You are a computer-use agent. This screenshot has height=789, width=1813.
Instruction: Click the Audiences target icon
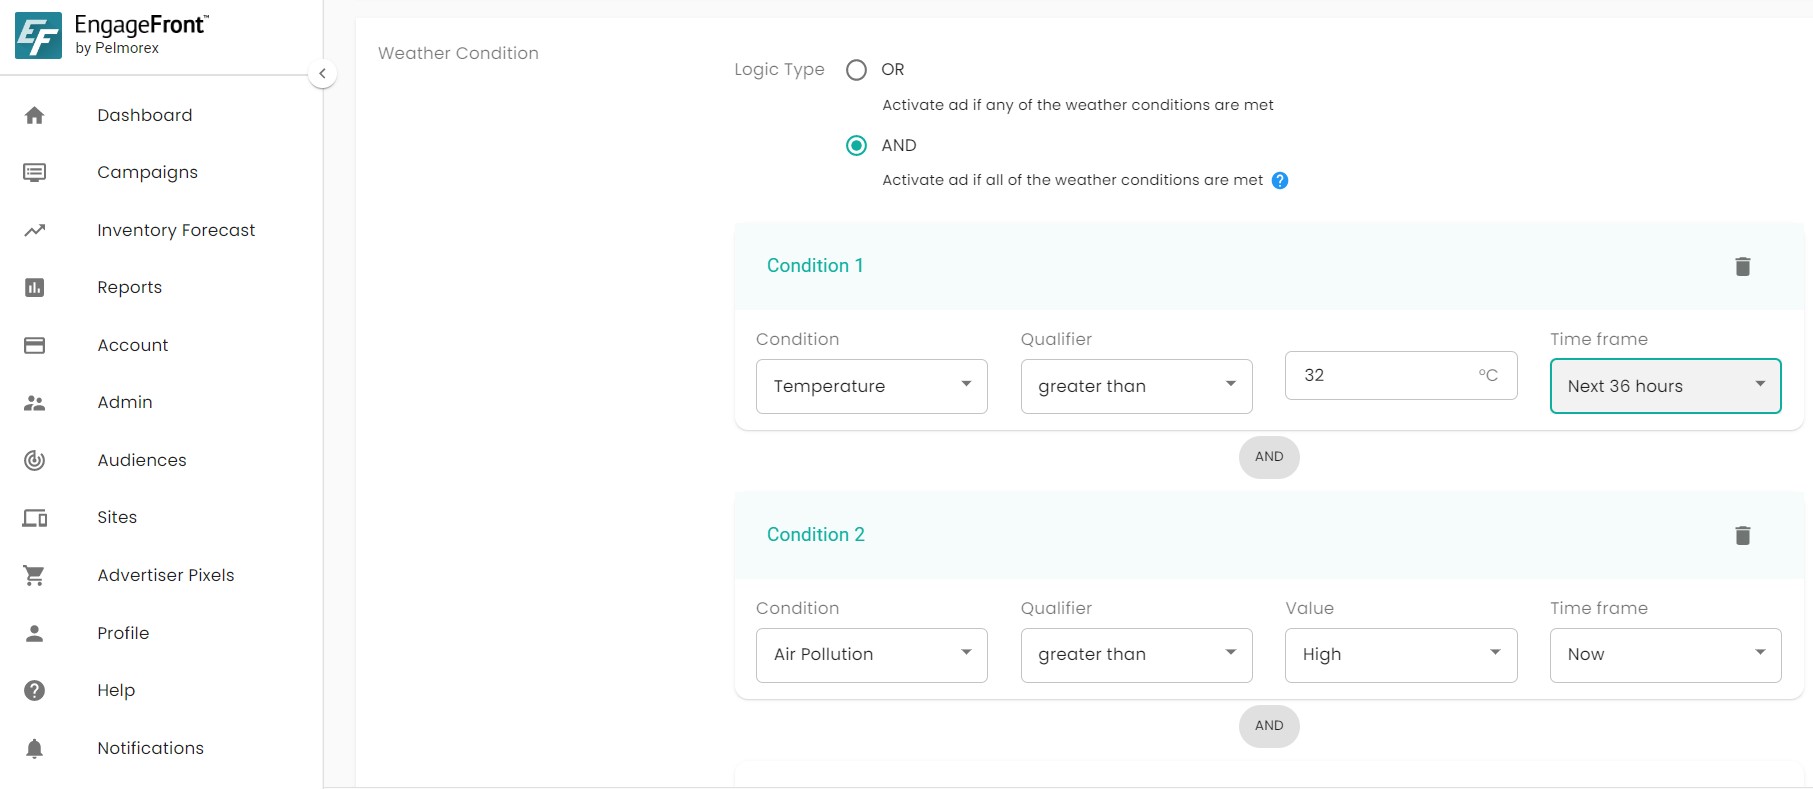tap(34, 460)
